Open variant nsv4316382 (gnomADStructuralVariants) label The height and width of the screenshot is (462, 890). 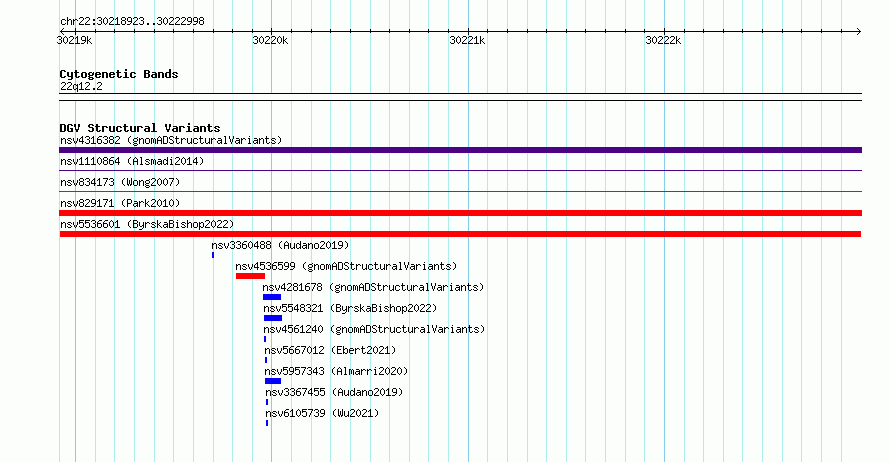pos(171,140)
